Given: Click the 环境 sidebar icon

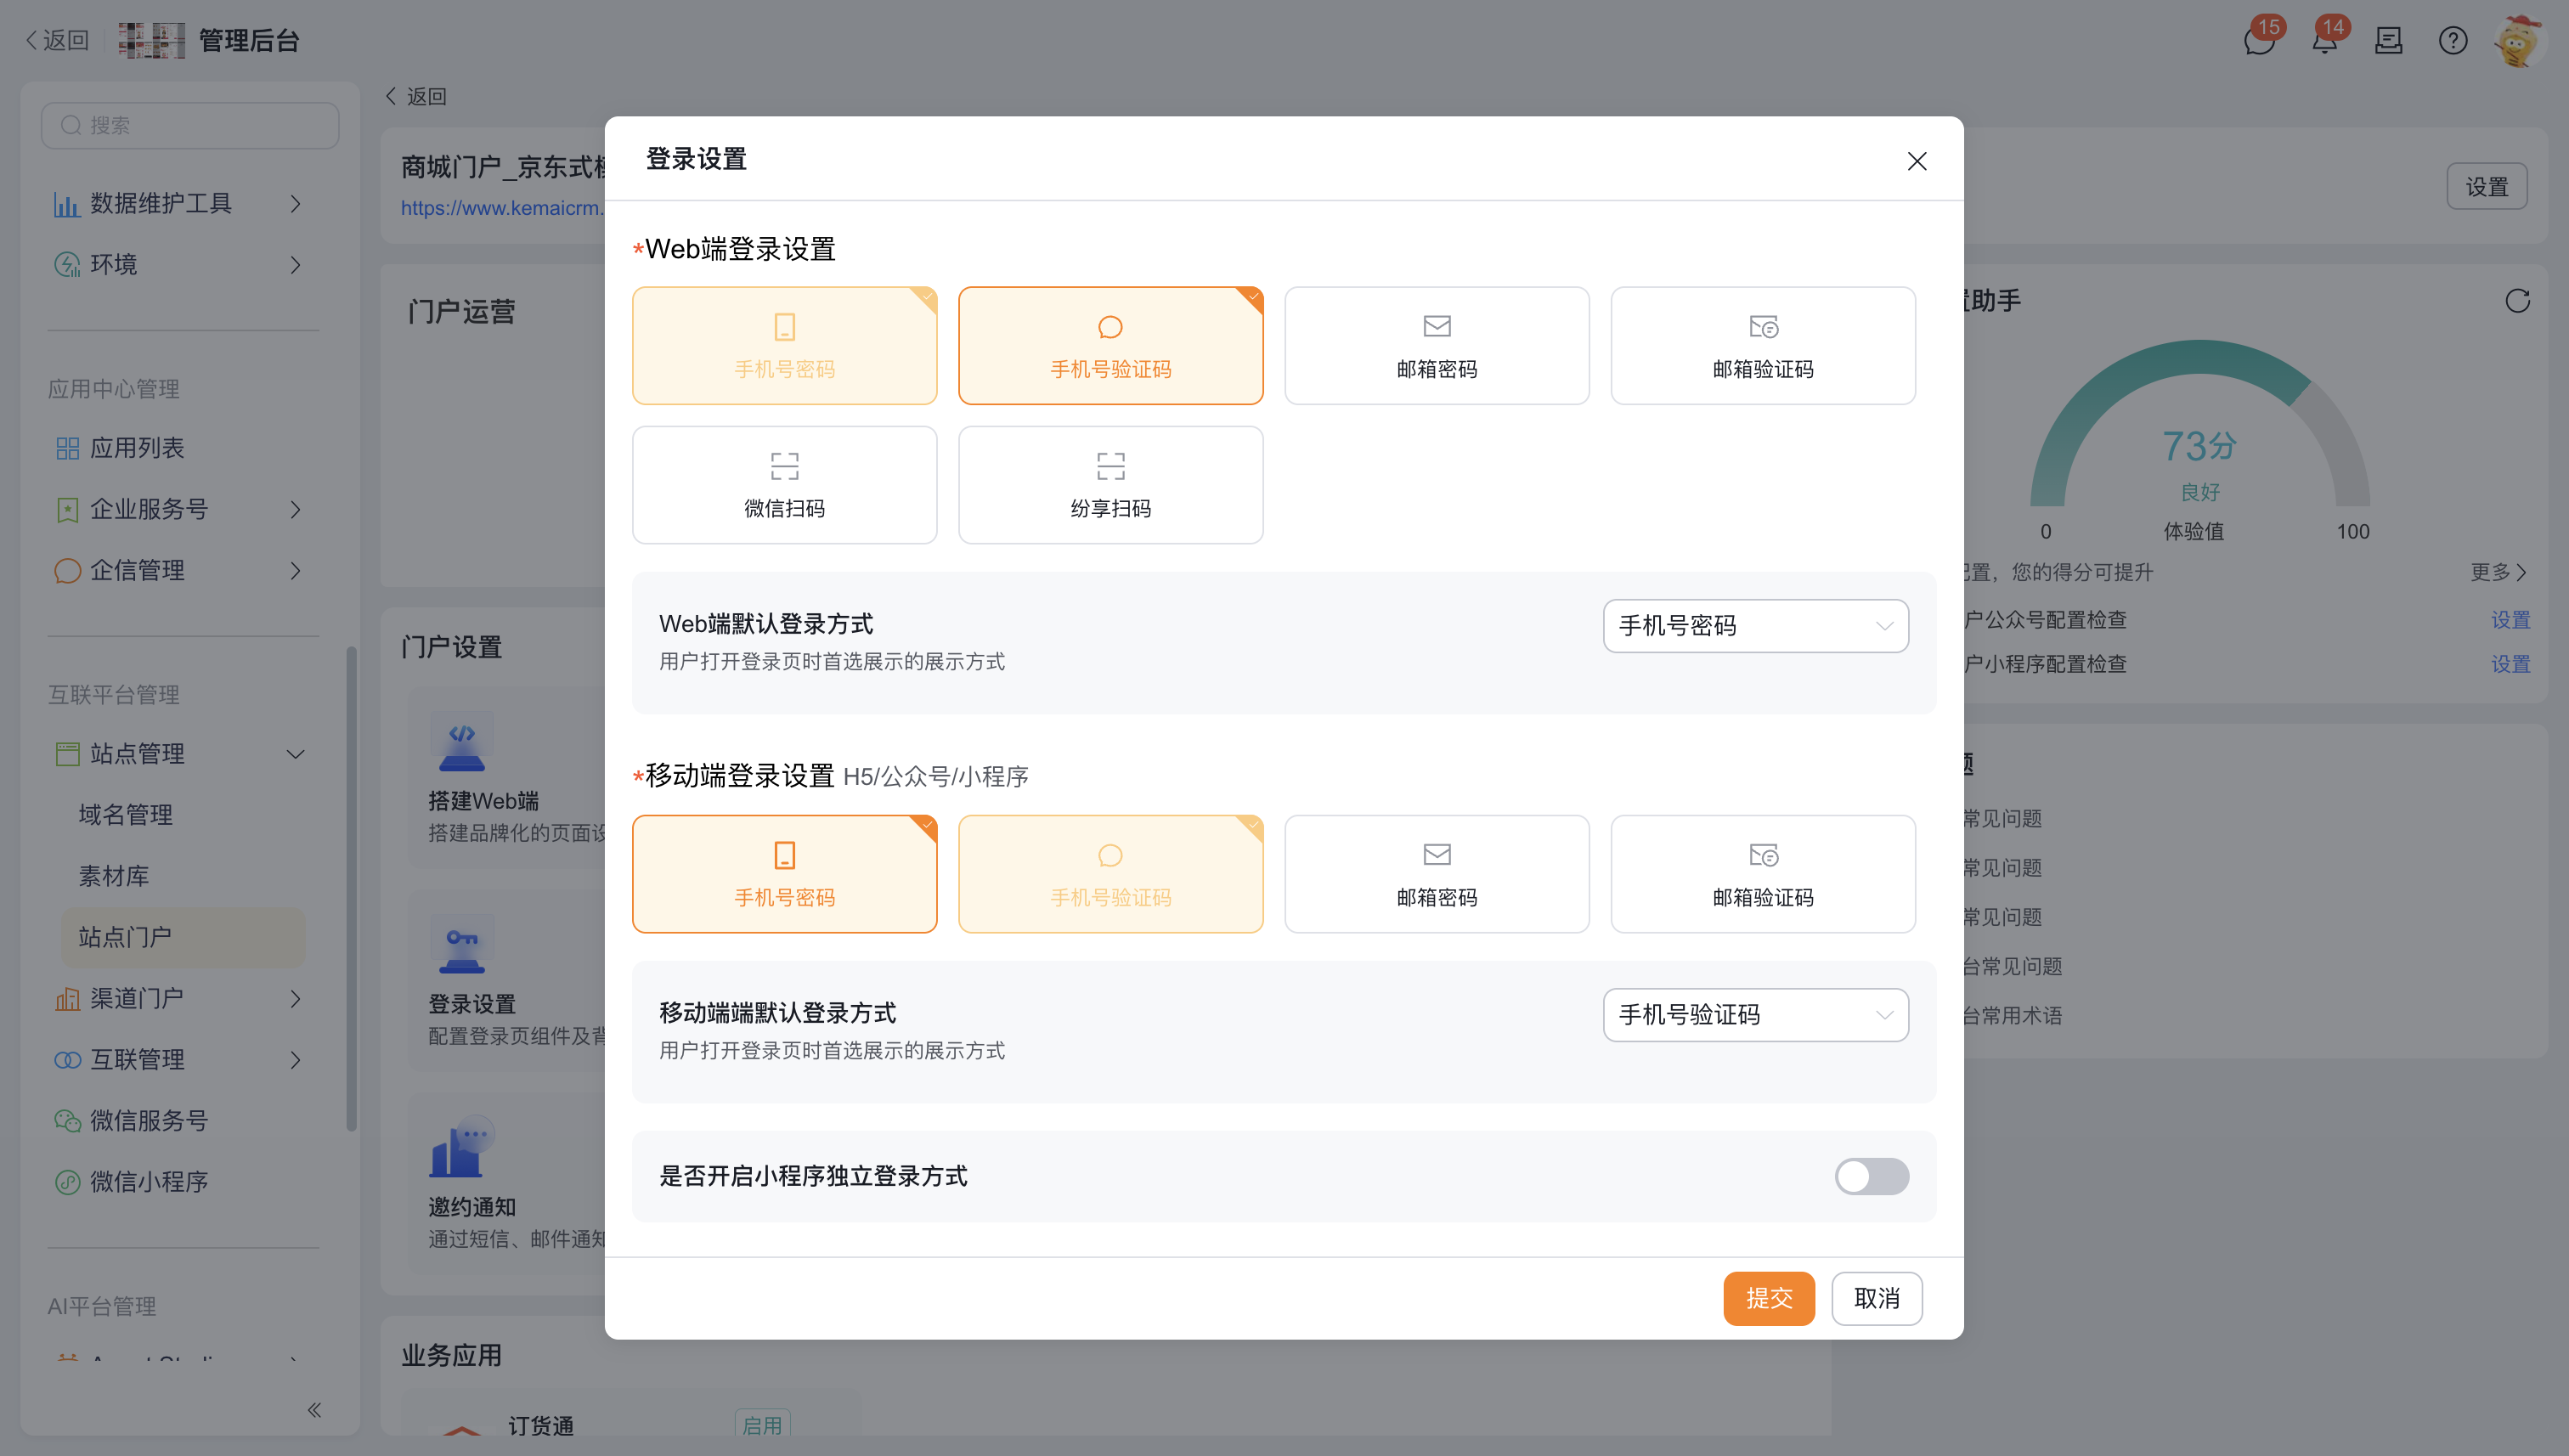Looking at the screenshot, I should pos(67,265).
